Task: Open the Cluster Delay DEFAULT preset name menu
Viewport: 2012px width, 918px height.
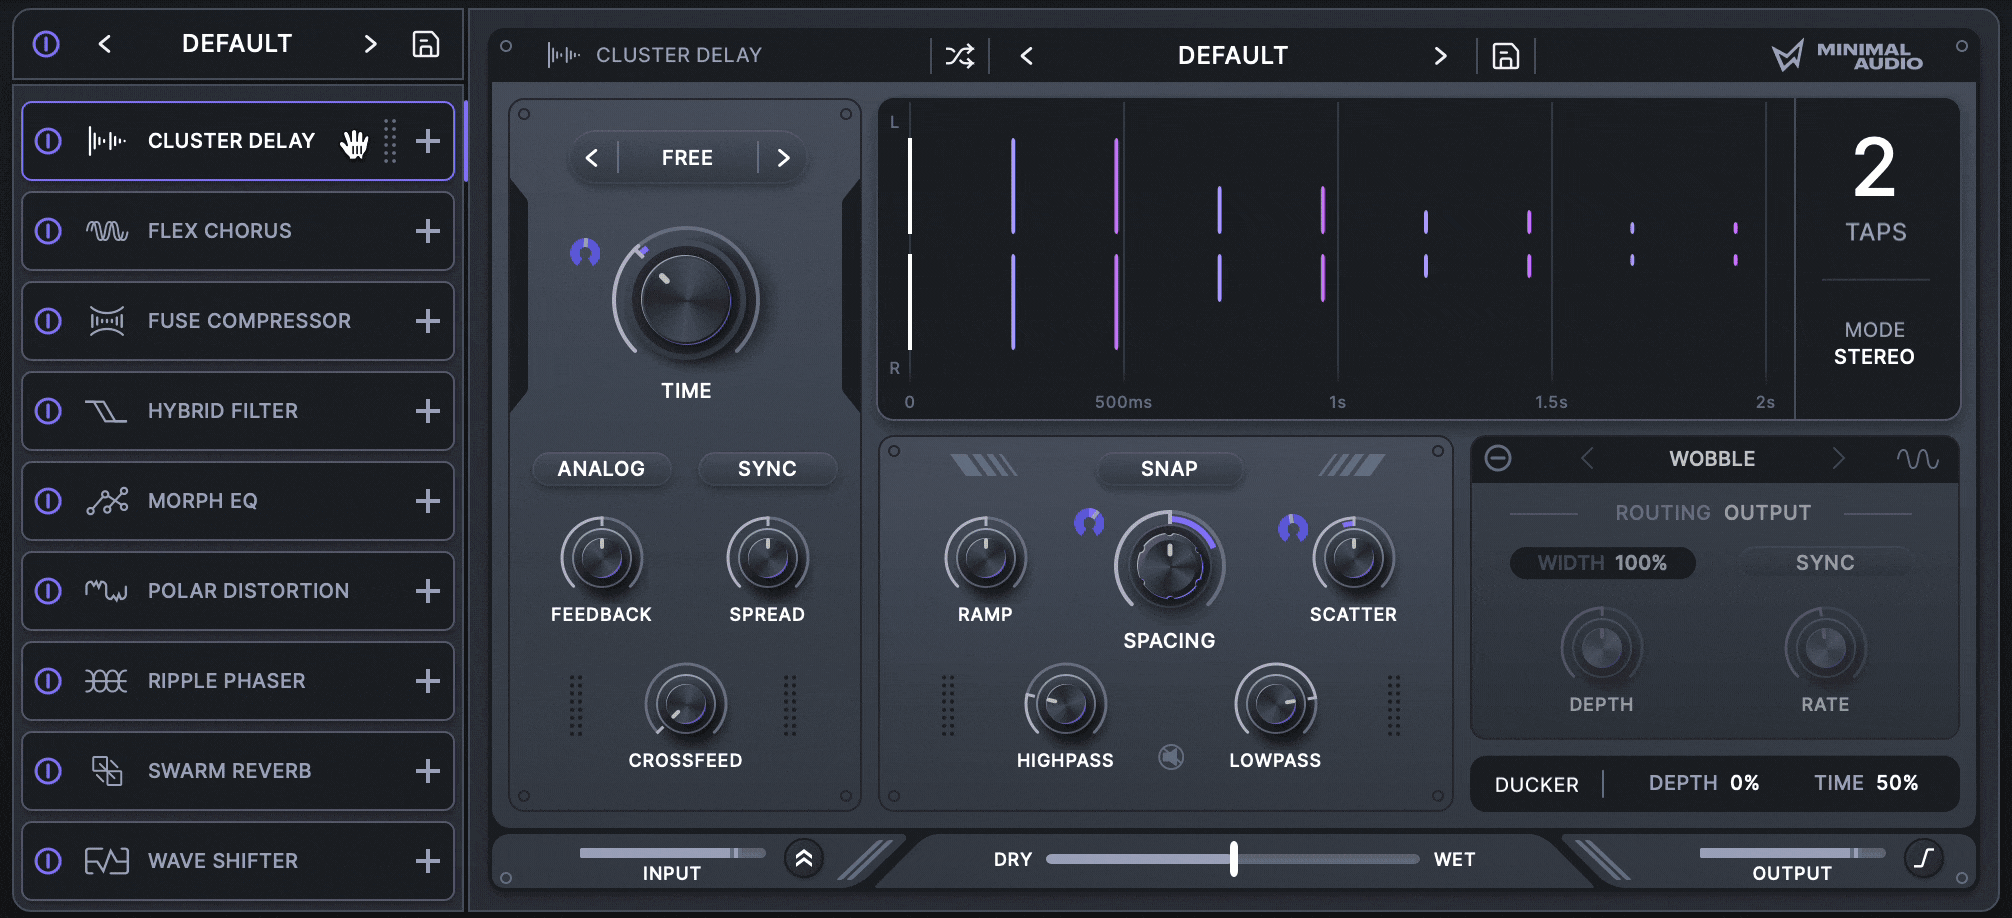Action: pyautogui.click(x=1233, y=56)
